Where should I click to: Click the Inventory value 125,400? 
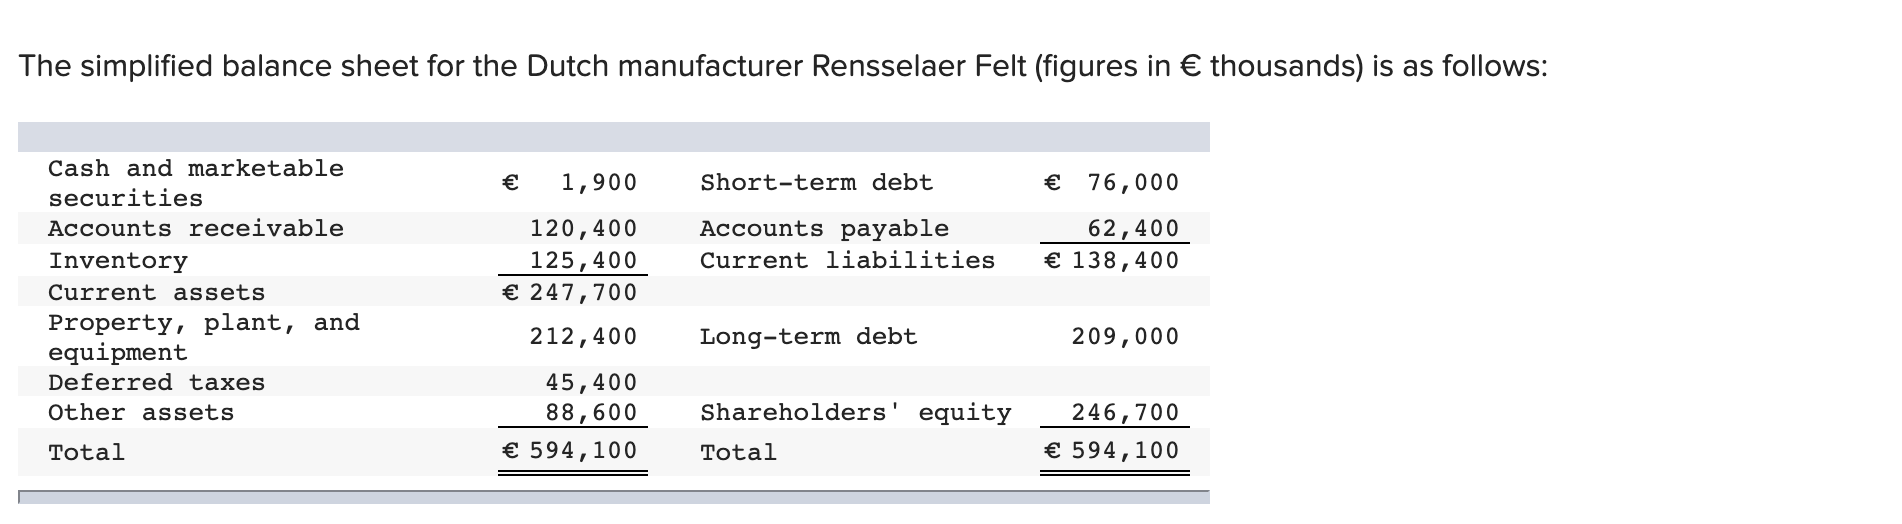click(583, 260)
